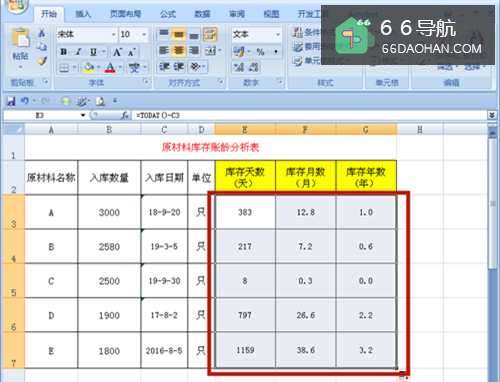Expand the Name Box dropdown arrow
This screenshot has width=500, height=382.
(x=83, y=115)
